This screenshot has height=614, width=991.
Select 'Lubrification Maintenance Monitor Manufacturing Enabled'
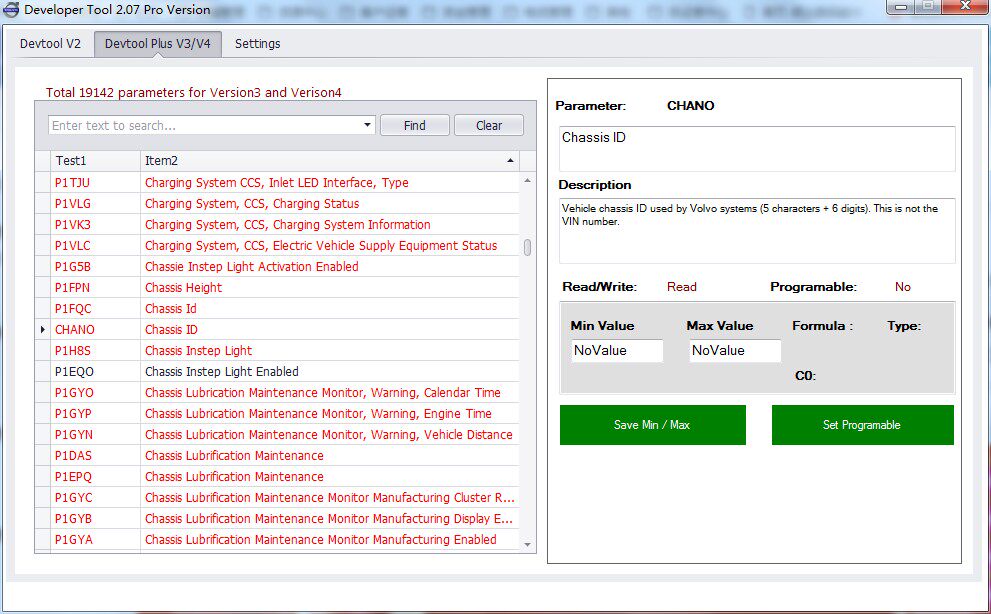pos(320,539)
